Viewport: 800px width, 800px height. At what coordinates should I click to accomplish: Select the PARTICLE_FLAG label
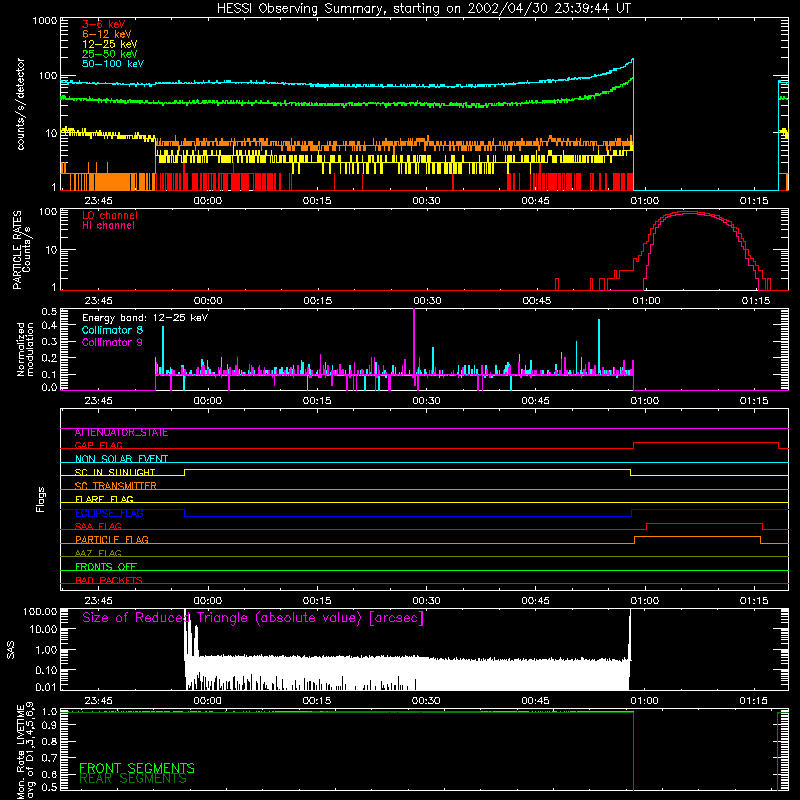112,539
